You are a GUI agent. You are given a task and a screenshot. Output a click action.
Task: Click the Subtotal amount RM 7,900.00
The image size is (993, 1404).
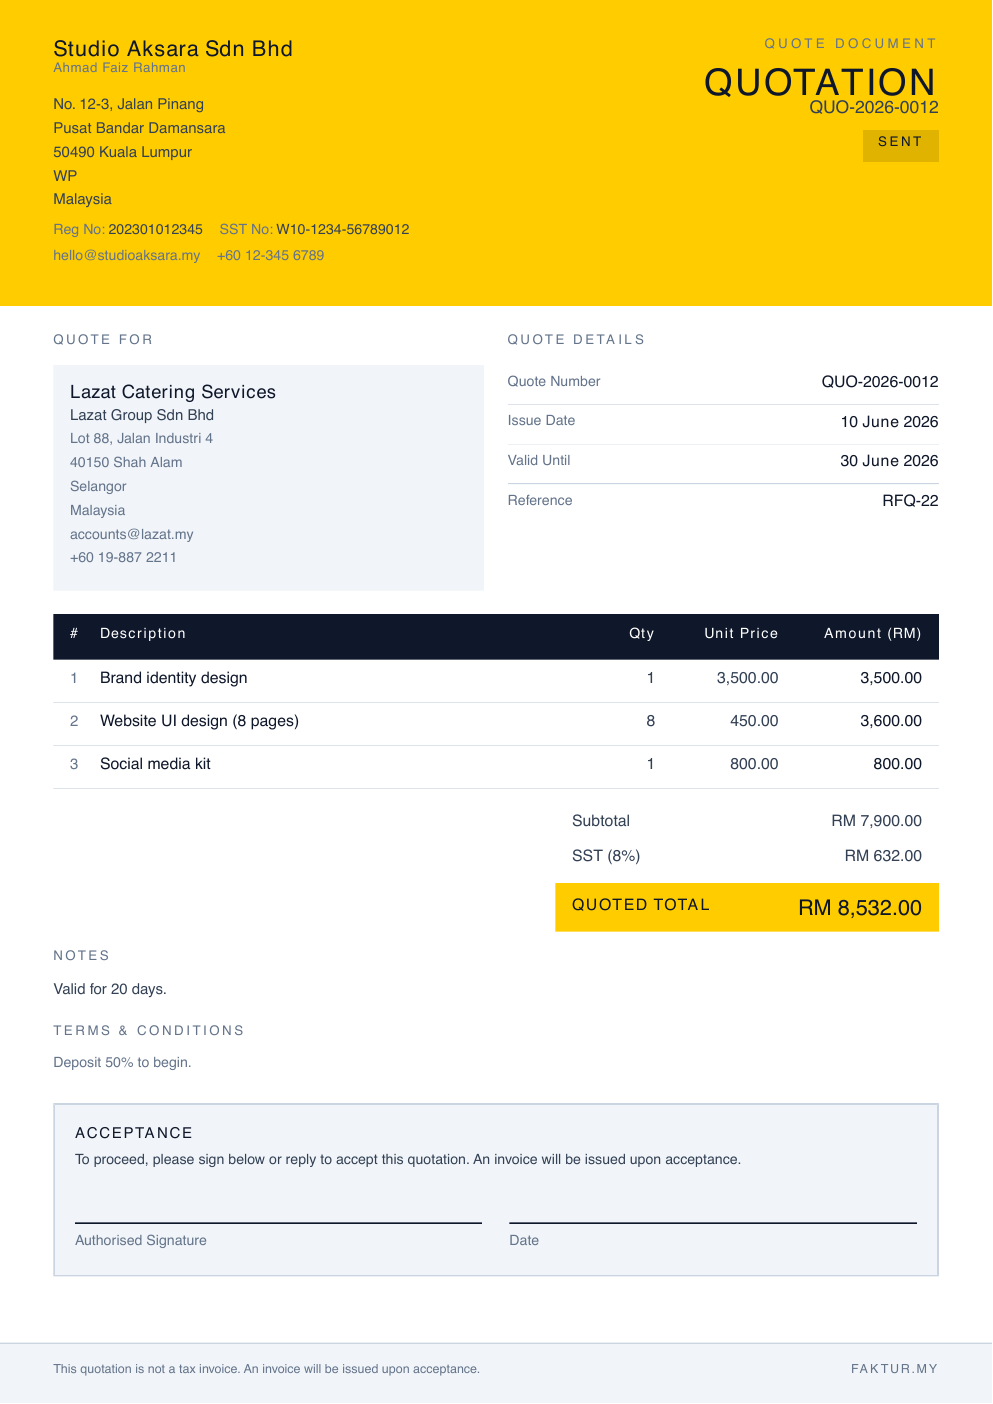pyautogui.click(x=877, y=821)
